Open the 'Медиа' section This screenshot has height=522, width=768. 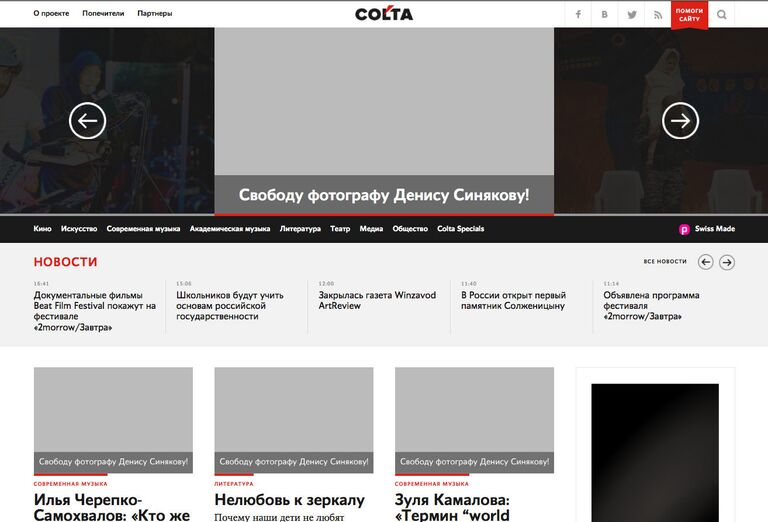(x=371, y=229)
